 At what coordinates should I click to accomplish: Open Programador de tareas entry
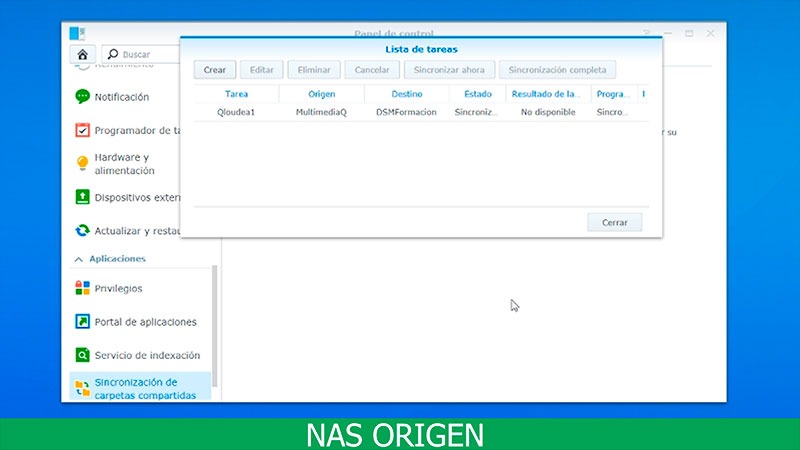(137, 131)
